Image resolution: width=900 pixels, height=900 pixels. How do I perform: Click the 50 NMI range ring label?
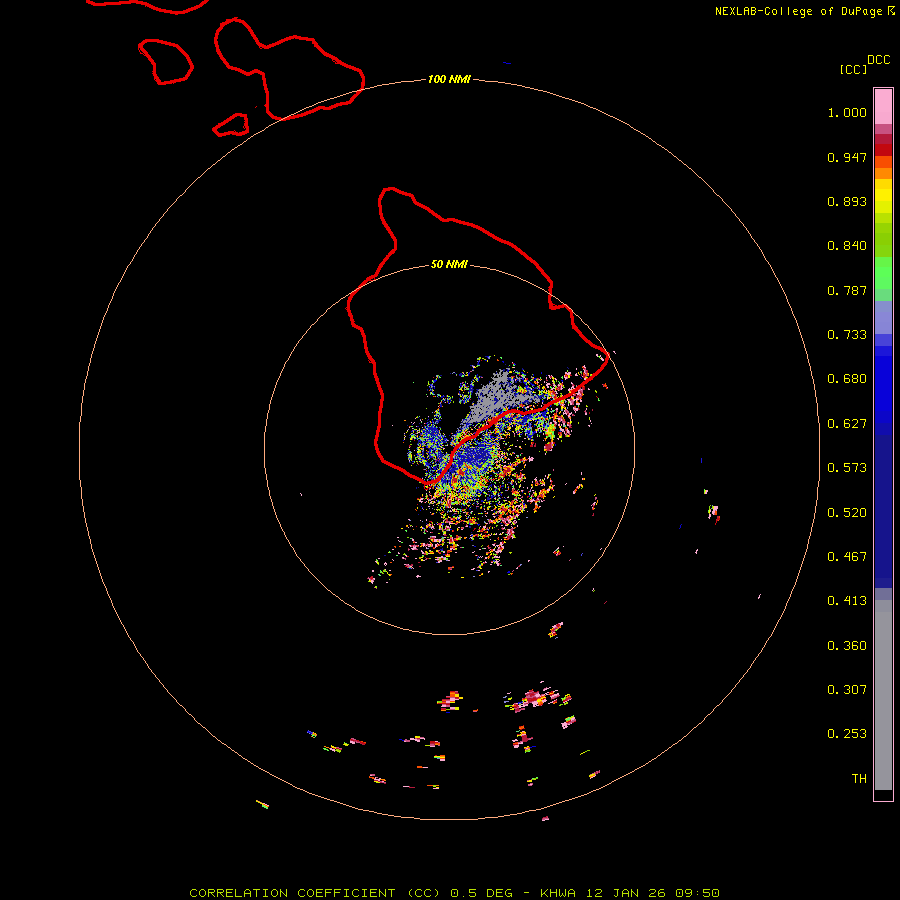[x=449, y=264]
